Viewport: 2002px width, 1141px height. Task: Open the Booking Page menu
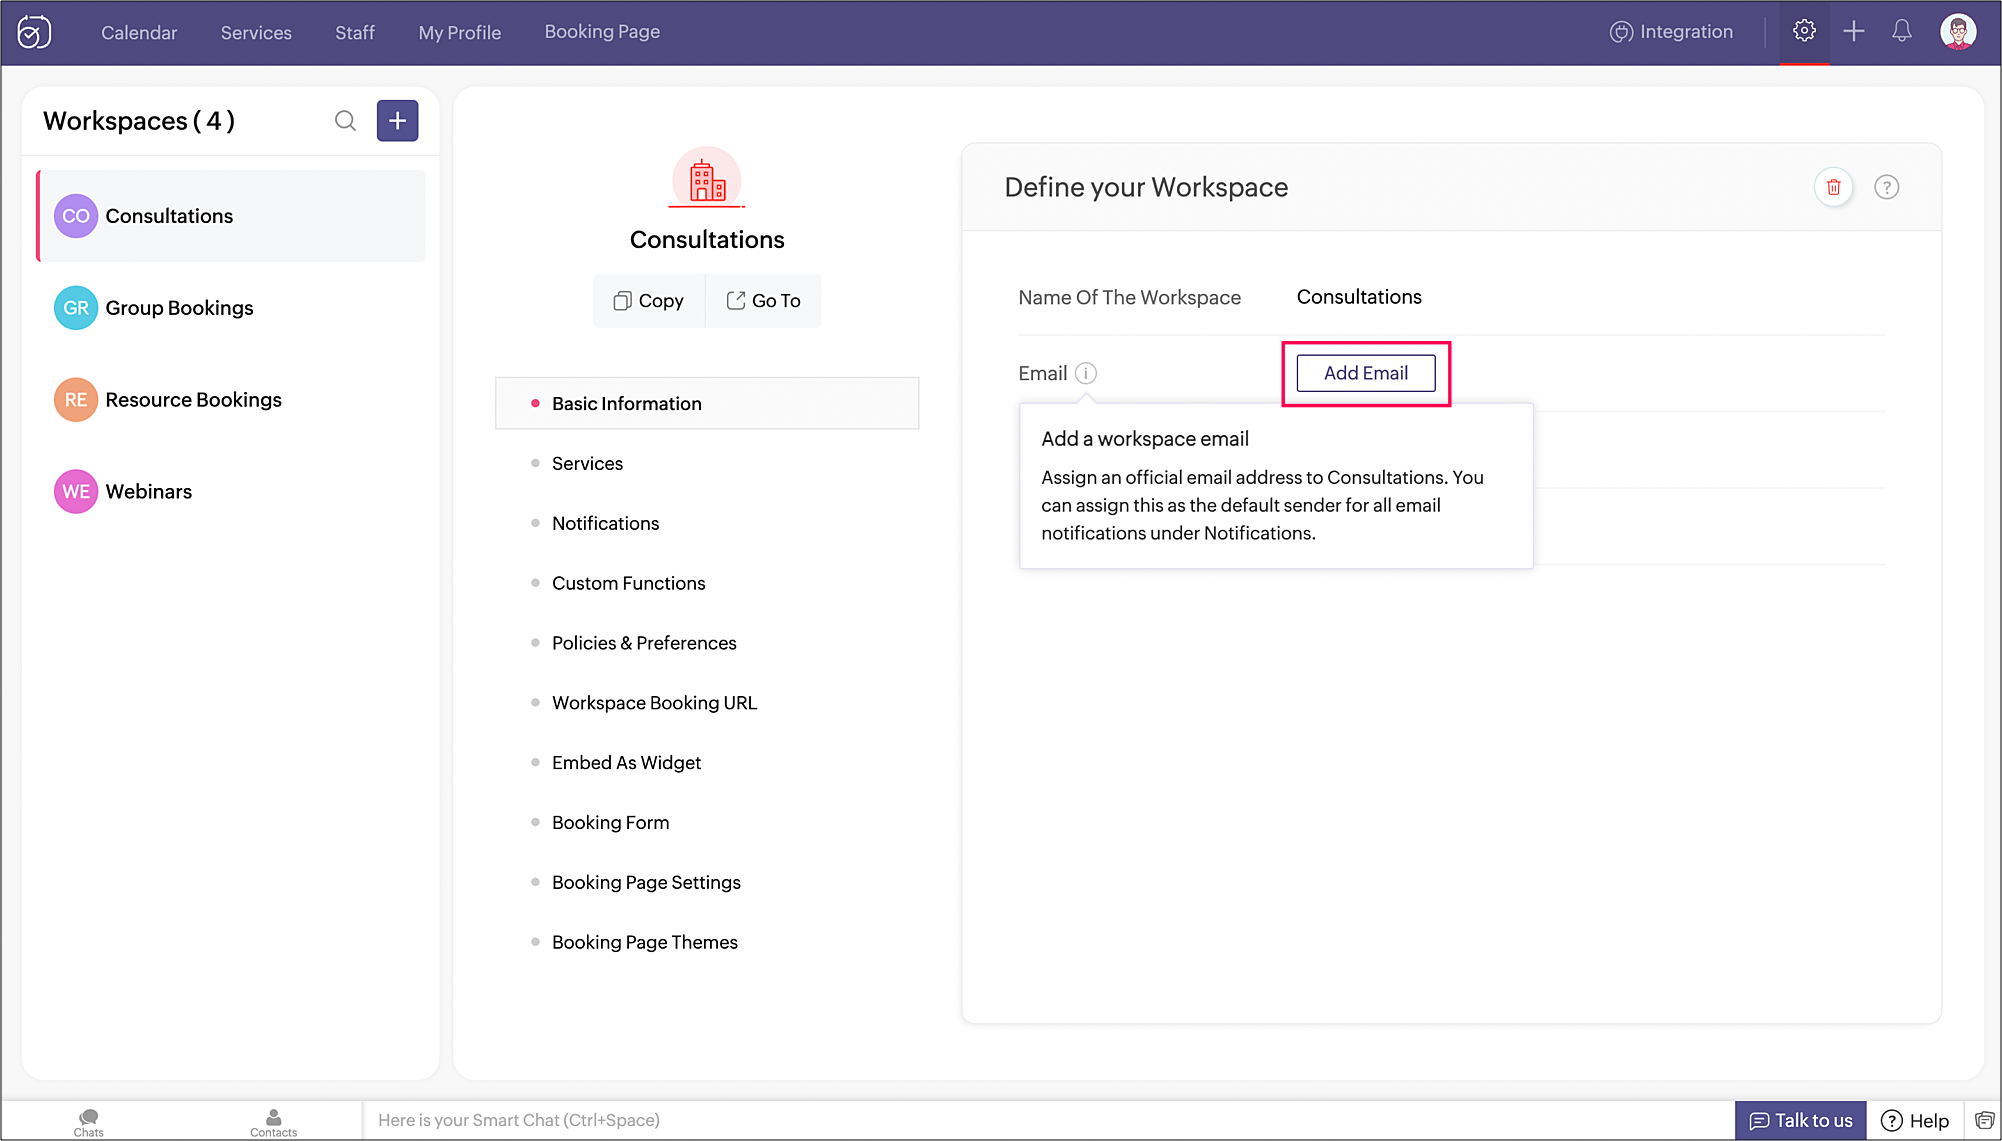click(x=602, y=32)
